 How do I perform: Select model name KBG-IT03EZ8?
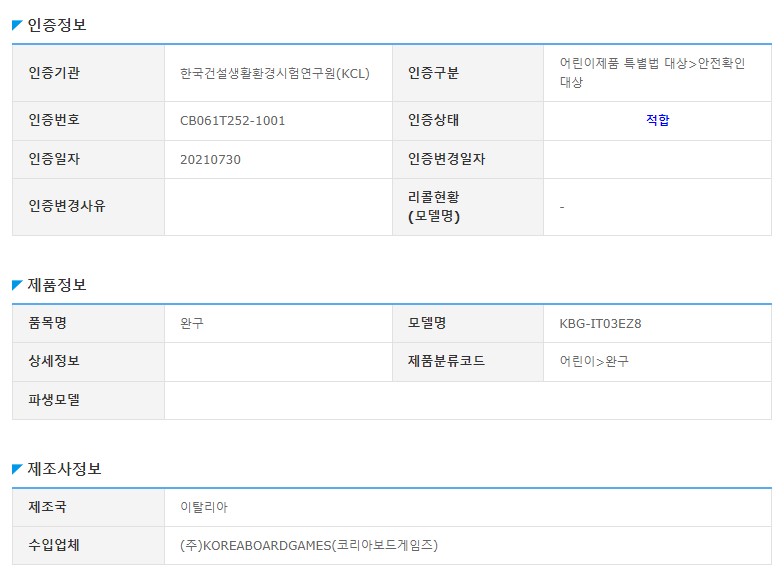pos(600,324)
